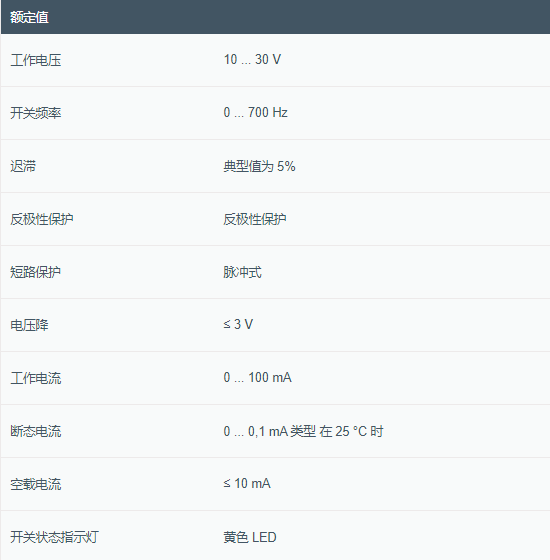Viewport: 550px width, 560px height.
Task: Click the 脉冲式 value
Action: [x=242, y=272]
